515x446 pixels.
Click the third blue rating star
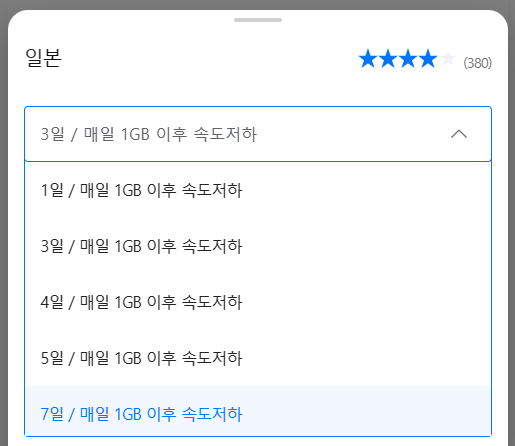click(408, 59)
